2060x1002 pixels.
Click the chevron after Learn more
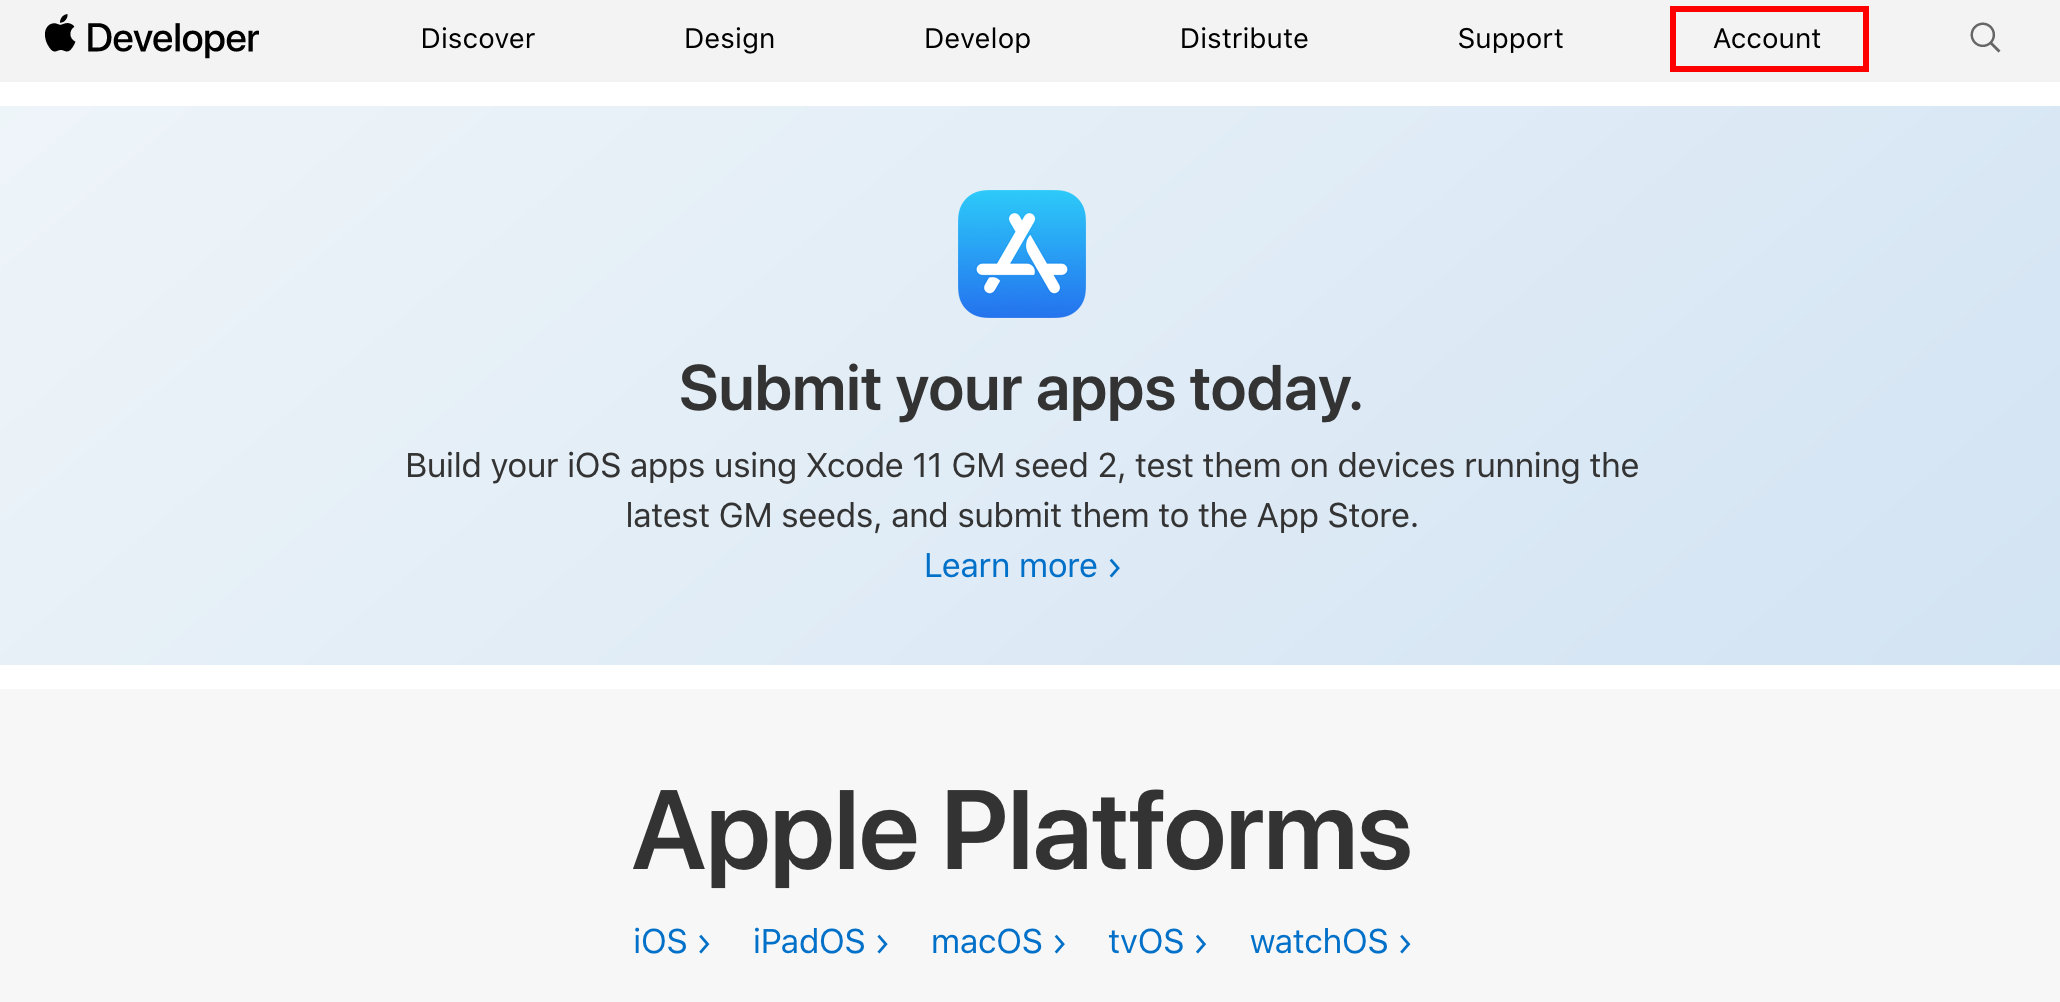(1113, 567)
